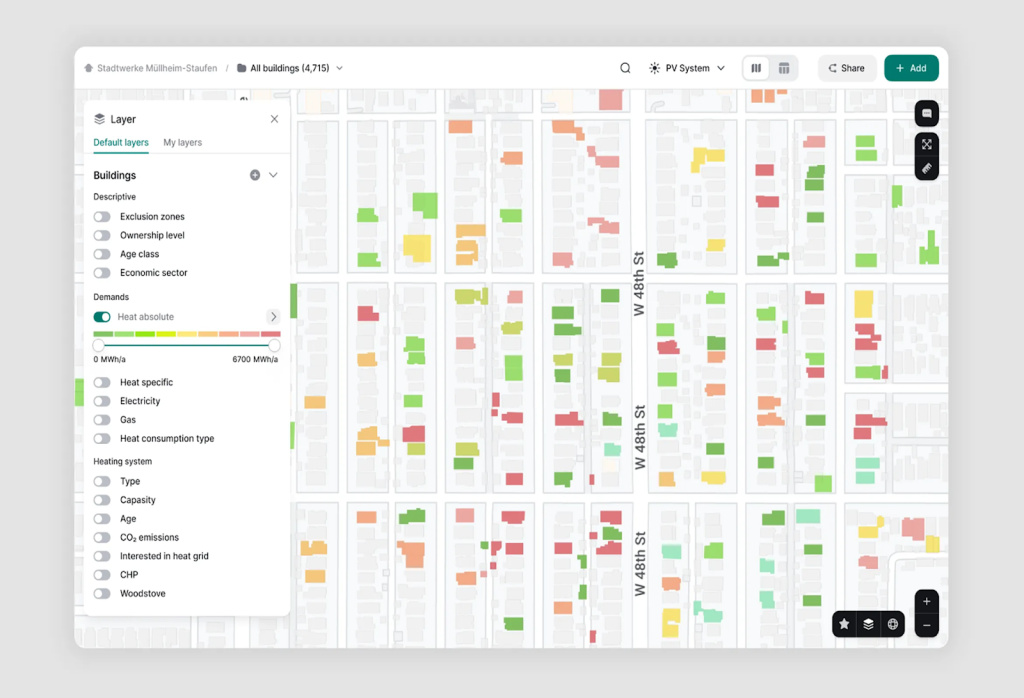This screenshot has height=698, width=1024.
Task: Click the Share button
Action: click(846, 68)
